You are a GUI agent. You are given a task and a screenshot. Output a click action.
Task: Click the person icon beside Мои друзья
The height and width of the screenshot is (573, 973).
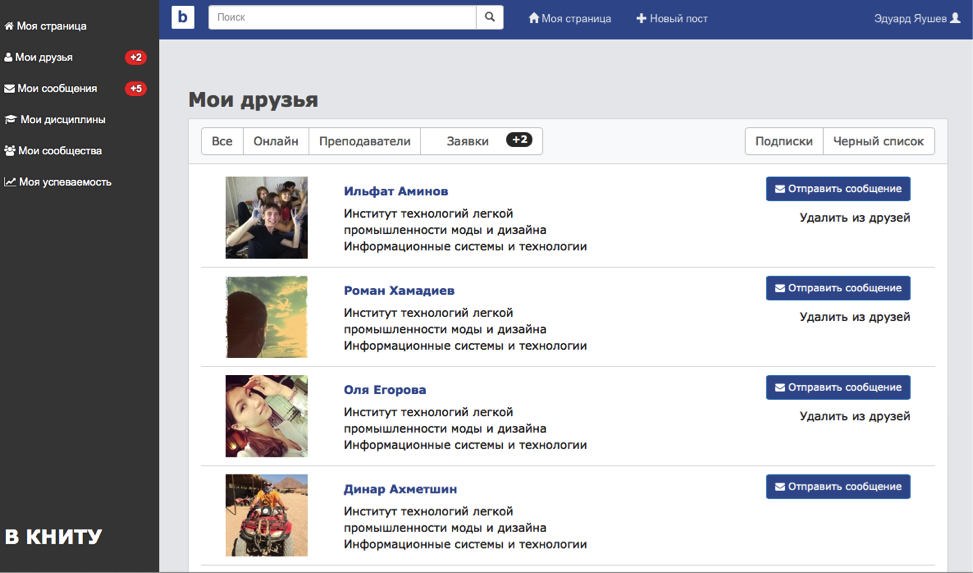(8, 57)
